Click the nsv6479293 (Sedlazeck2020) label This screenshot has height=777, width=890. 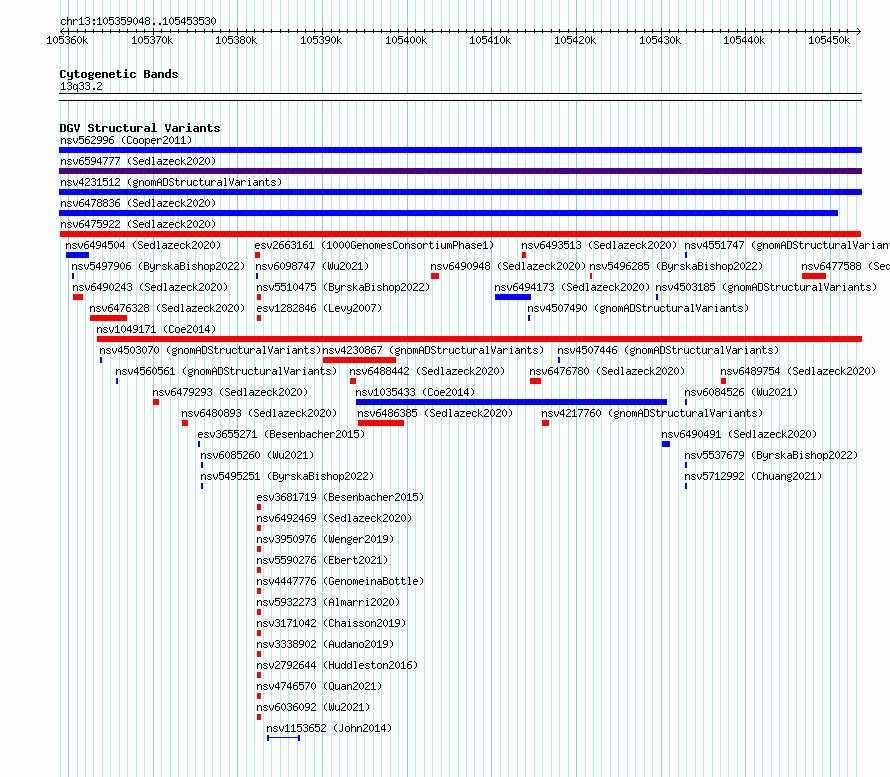tap(230, 392)
